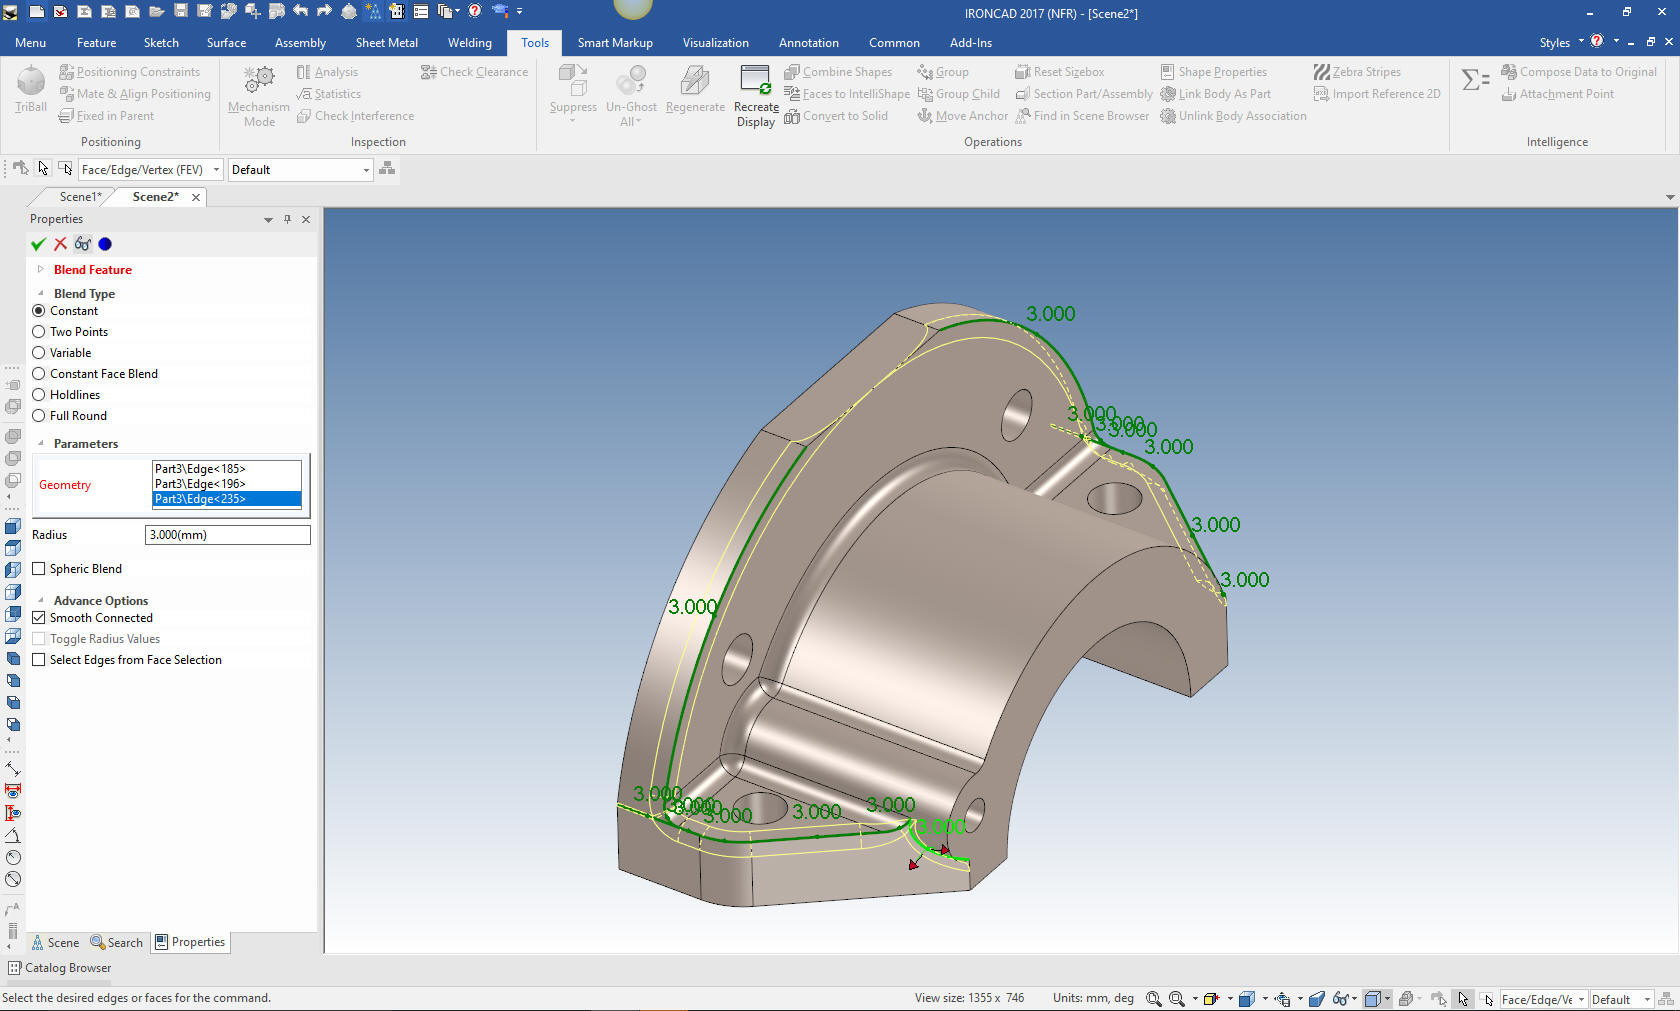
Task: Cancel the blend with red X
Action: [x=60, y=244]
